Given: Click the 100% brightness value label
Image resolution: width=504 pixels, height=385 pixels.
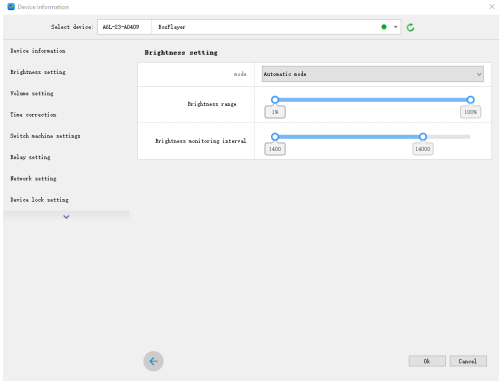Looking at the screenshot, I should pos(470,112).
